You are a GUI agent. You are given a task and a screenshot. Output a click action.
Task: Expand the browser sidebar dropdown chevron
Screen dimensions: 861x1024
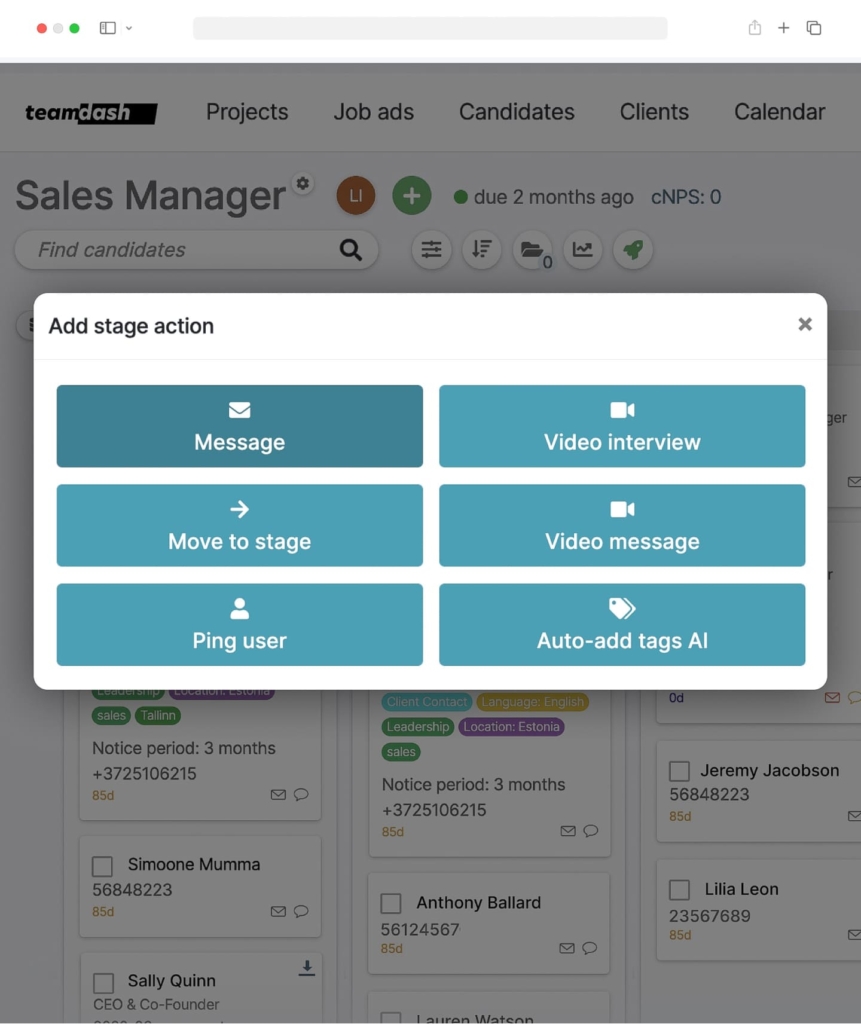[129, 28]
